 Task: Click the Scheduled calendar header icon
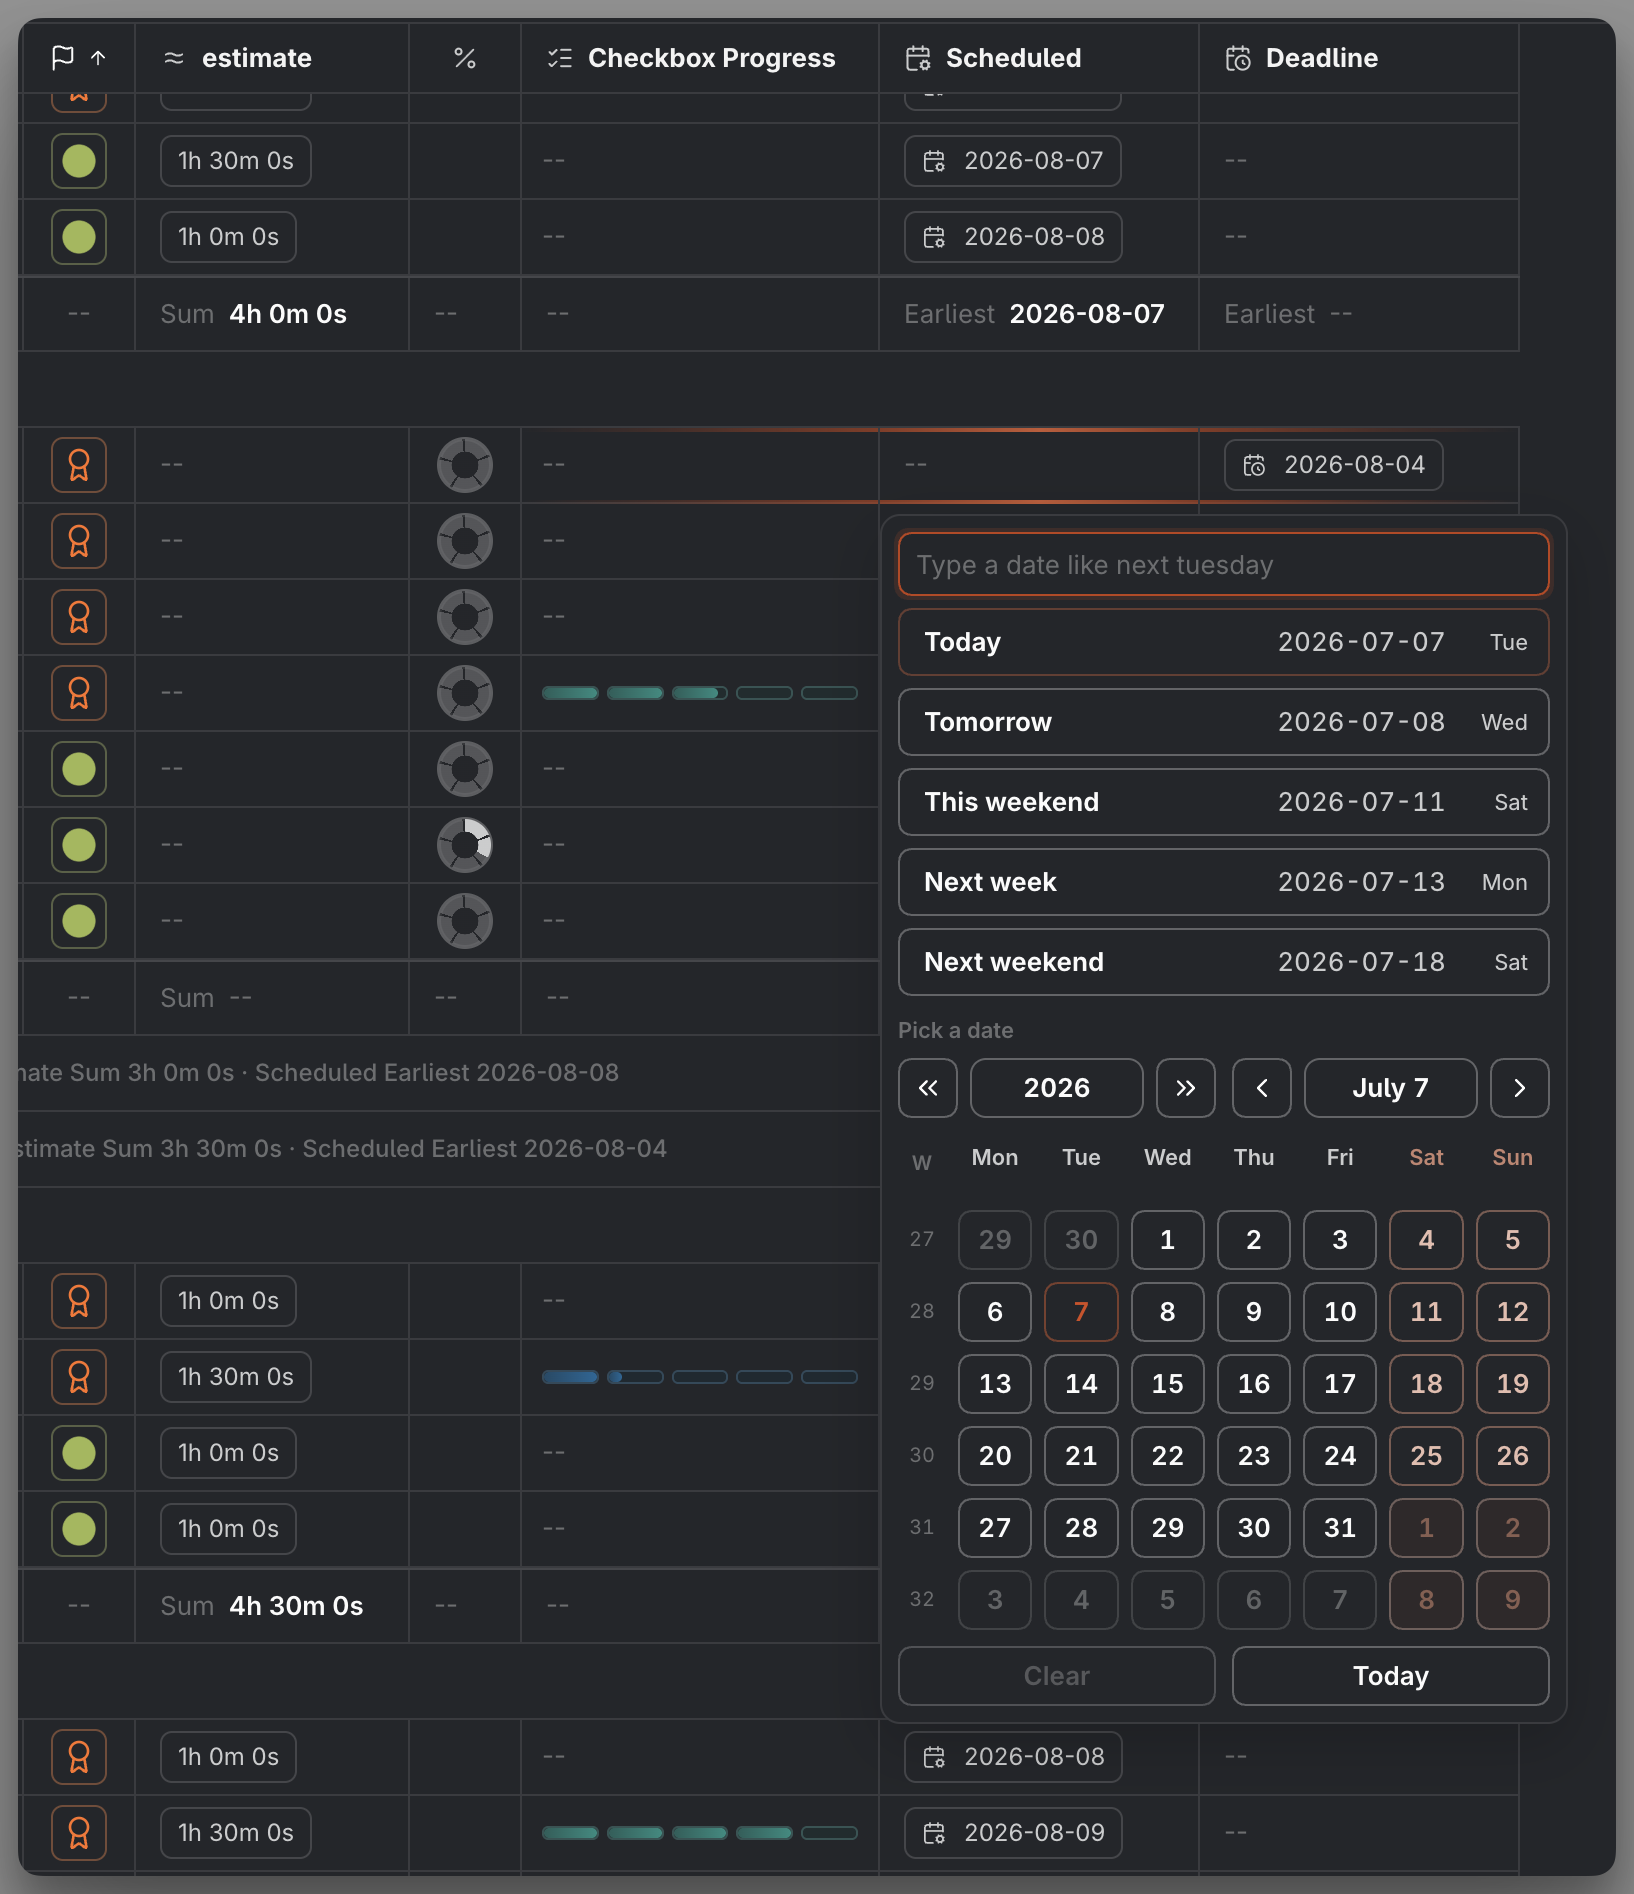click(918, 58)
